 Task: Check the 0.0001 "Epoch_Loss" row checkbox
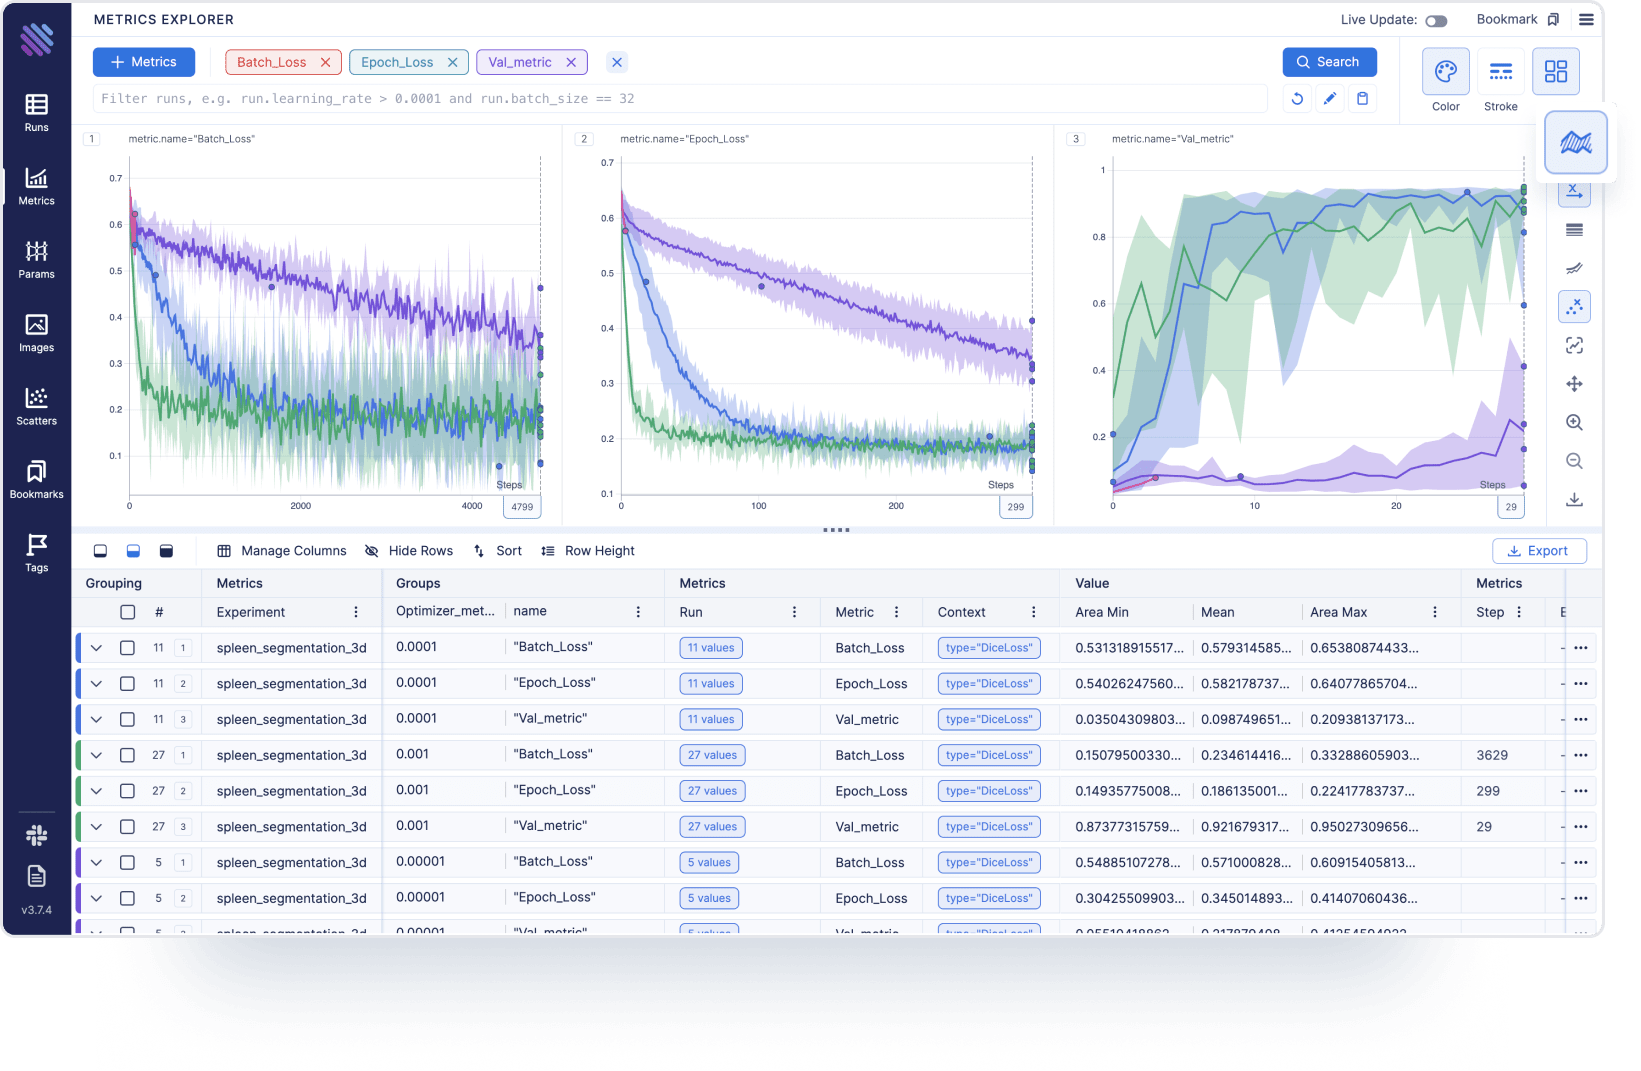click(x=127, y=684)
